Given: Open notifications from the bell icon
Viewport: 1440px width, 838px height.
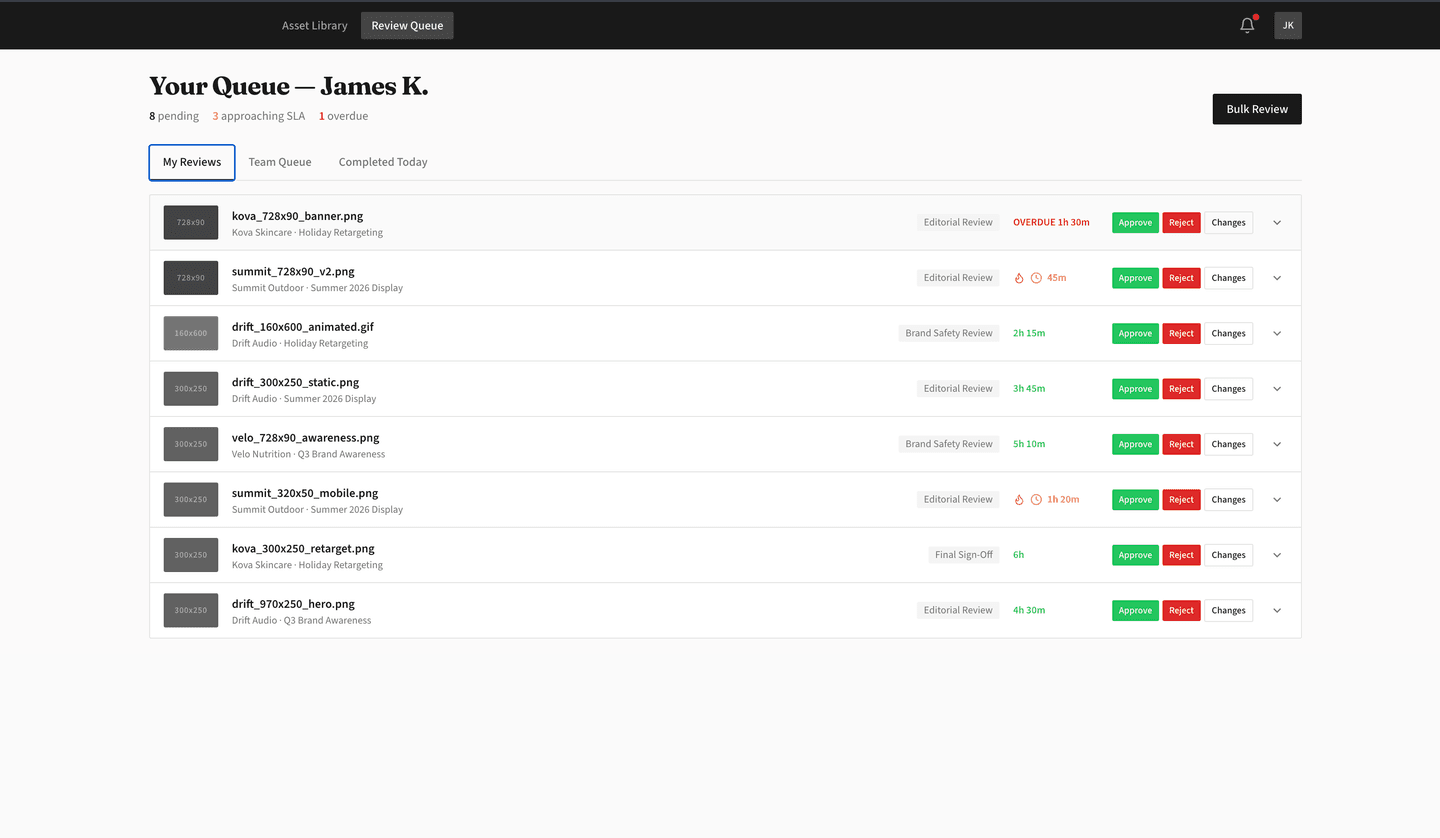Looking at the screenshot, I should 1246,24.
